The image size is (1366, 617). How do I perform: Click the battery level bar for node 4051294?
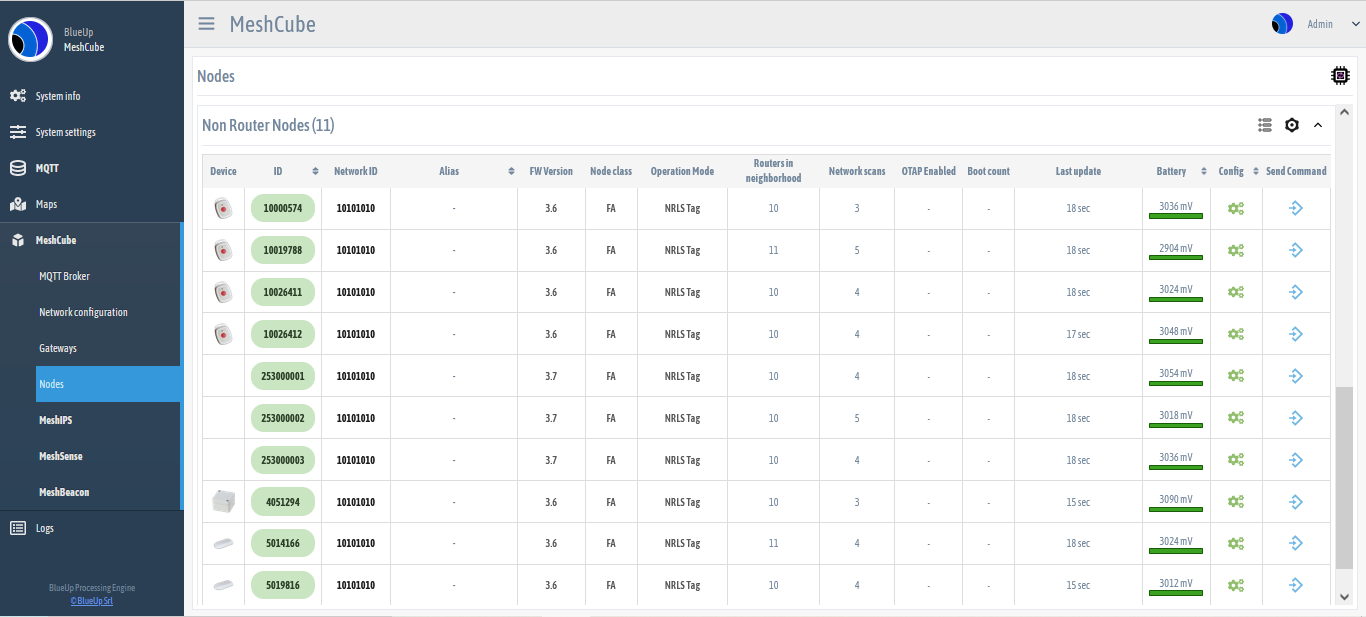pyautogui.click(x=1176, y=511)
